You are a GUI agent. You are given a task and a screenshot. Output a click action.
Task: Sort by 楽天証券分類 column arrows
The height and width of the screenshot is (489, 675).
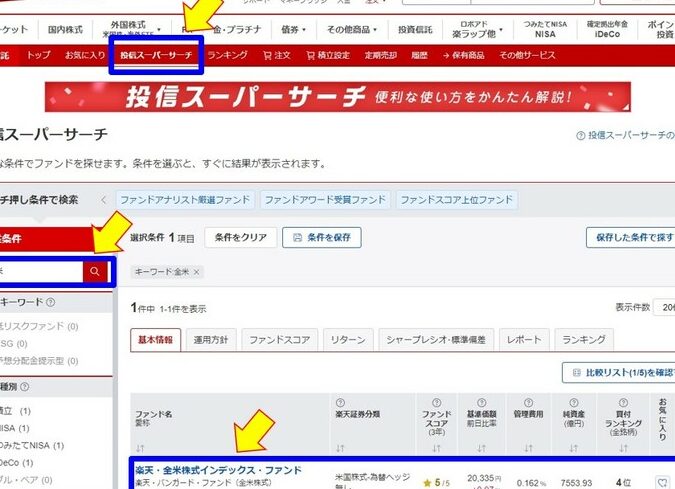pos(340,448)
